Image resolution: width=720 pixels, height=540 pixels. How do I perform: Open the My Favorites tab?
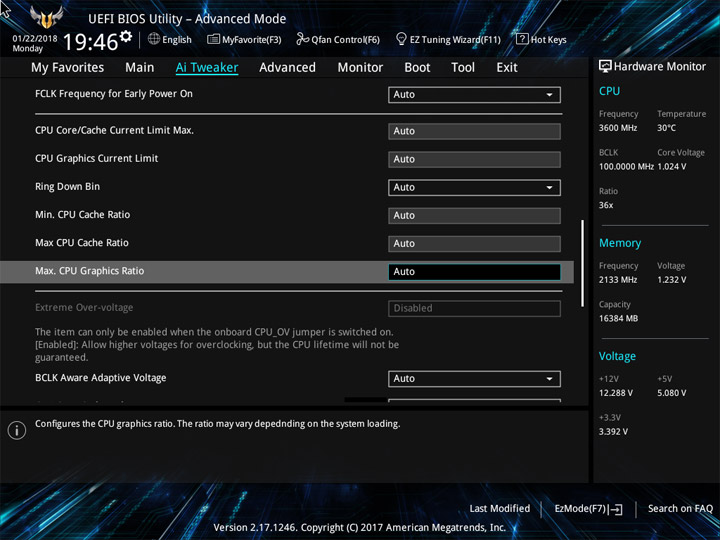pyautogui.click(x=68, y=68)
